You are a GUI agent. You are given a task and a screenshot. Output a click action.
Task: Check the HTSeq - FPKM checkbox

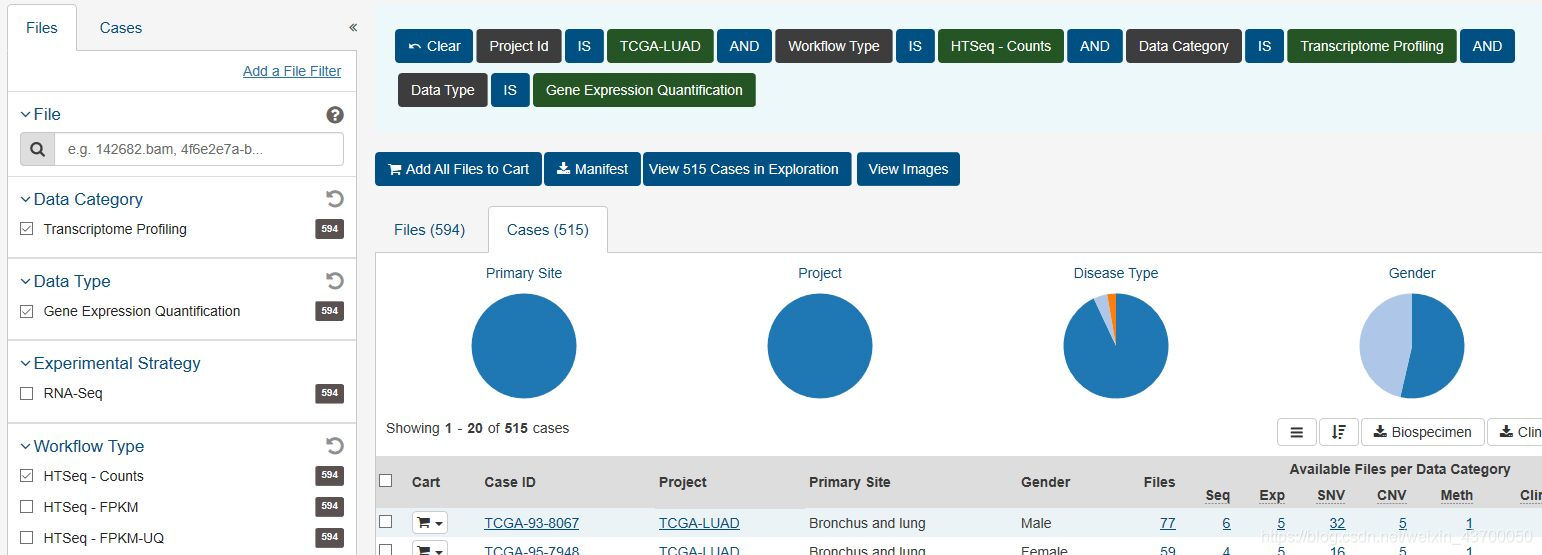point(27,507)
